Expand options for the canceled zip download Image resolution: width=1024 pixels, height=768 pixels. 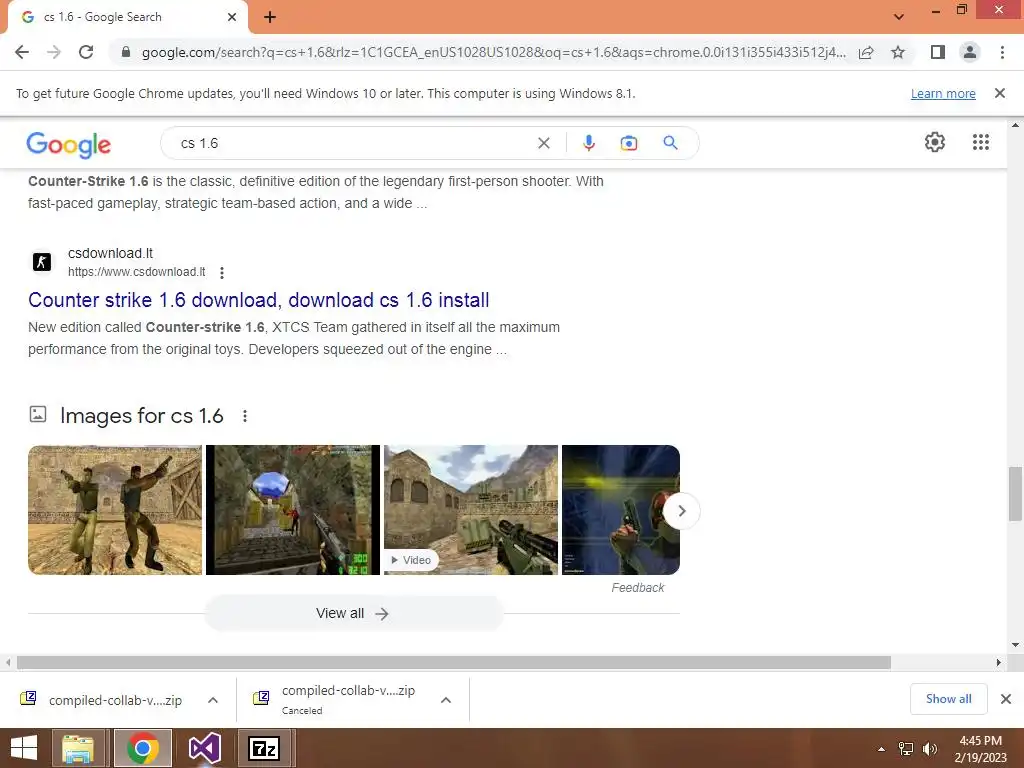(446, 700)
